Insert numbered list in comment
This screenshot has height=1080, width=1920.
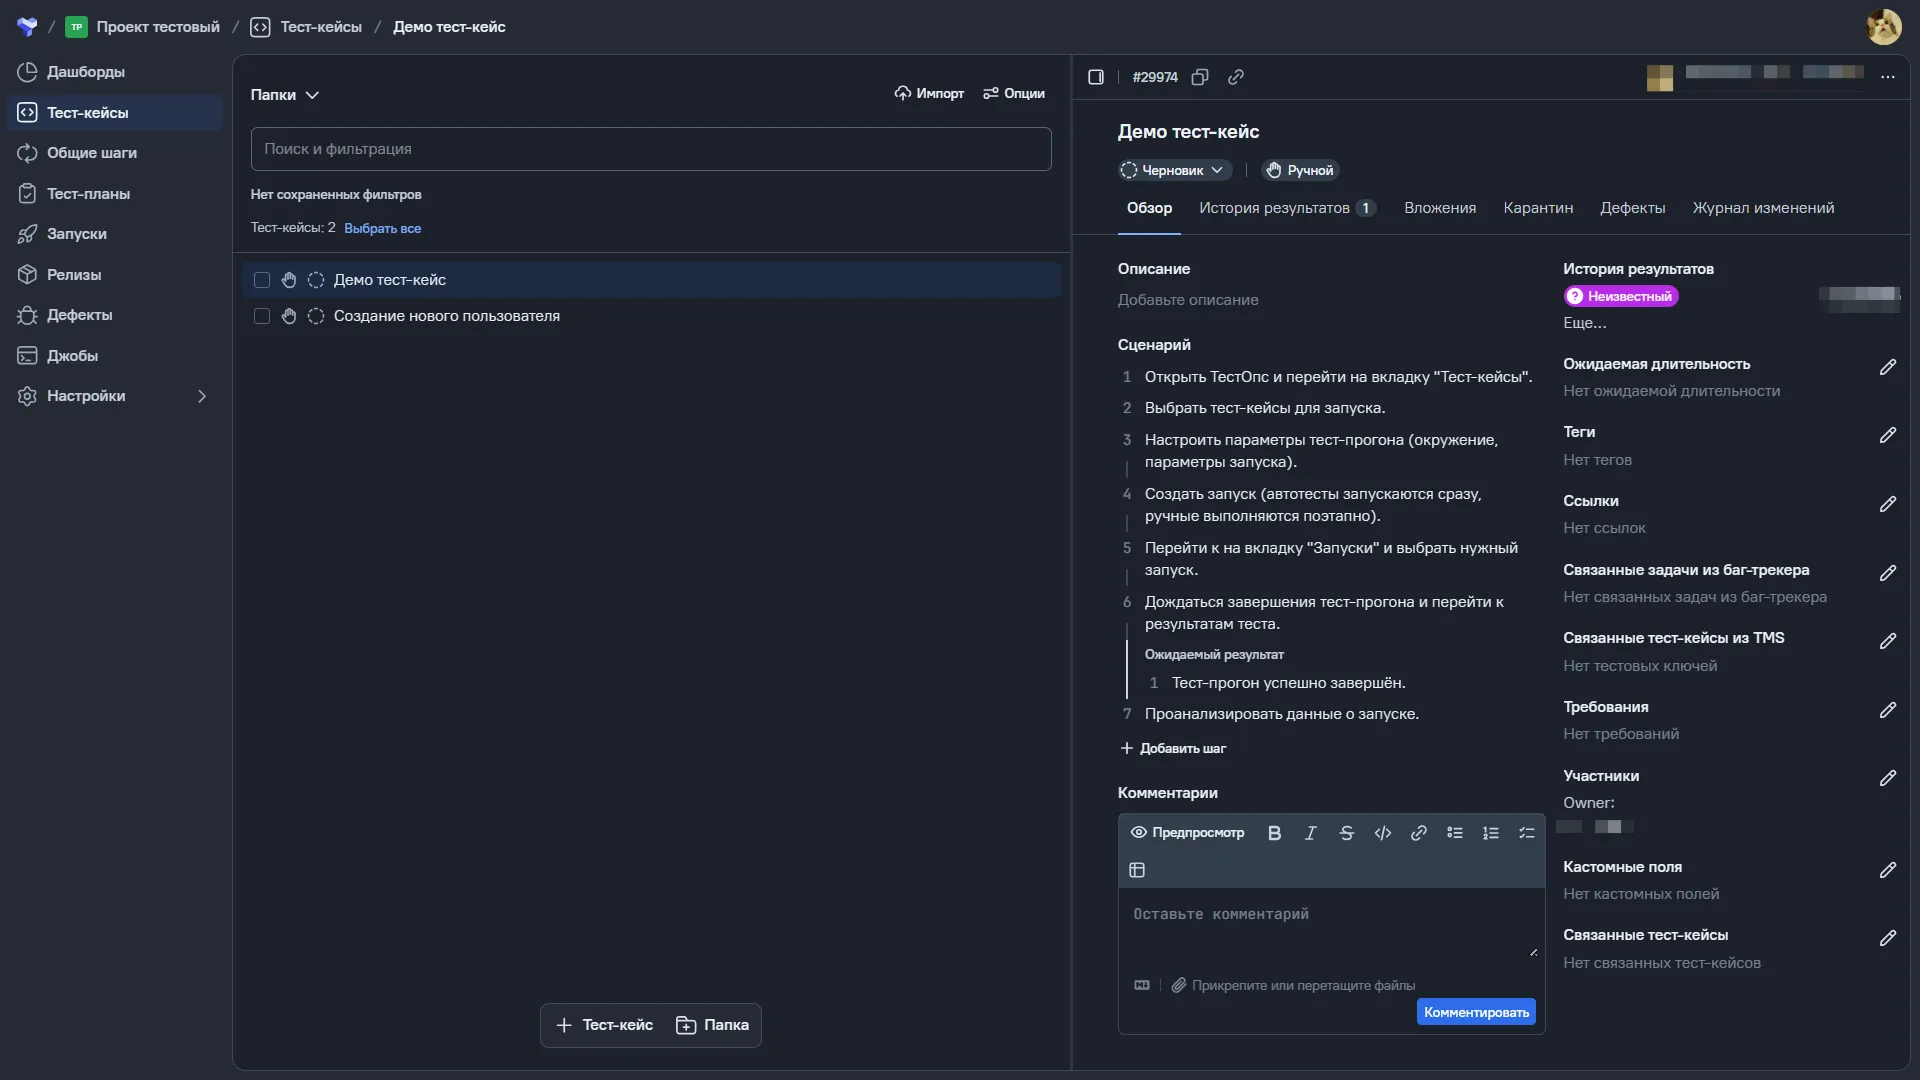[1491, 833]
